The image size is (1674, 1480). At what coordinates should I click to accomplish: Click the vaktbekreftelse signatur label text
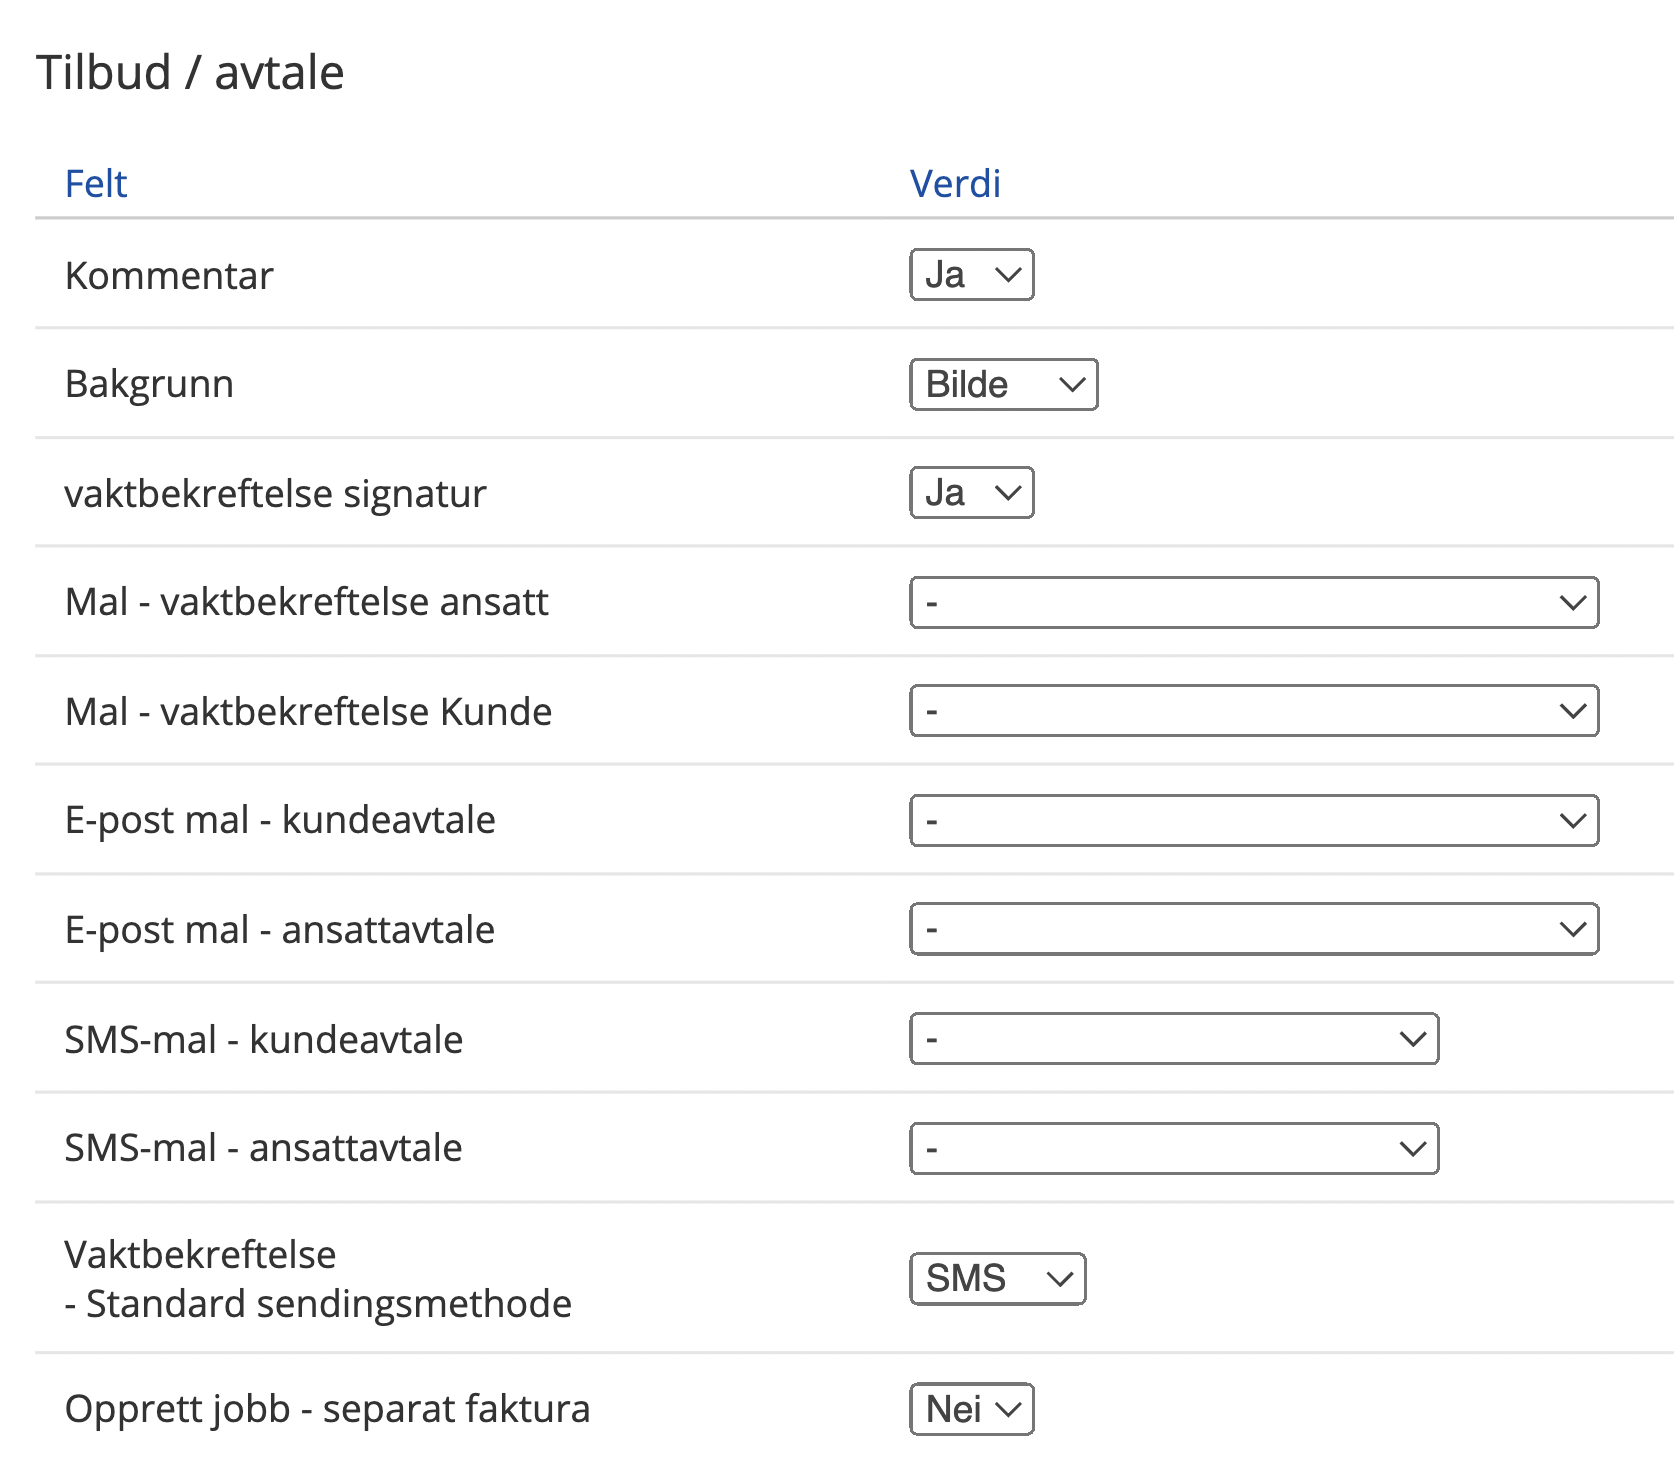tap(275, 494)
